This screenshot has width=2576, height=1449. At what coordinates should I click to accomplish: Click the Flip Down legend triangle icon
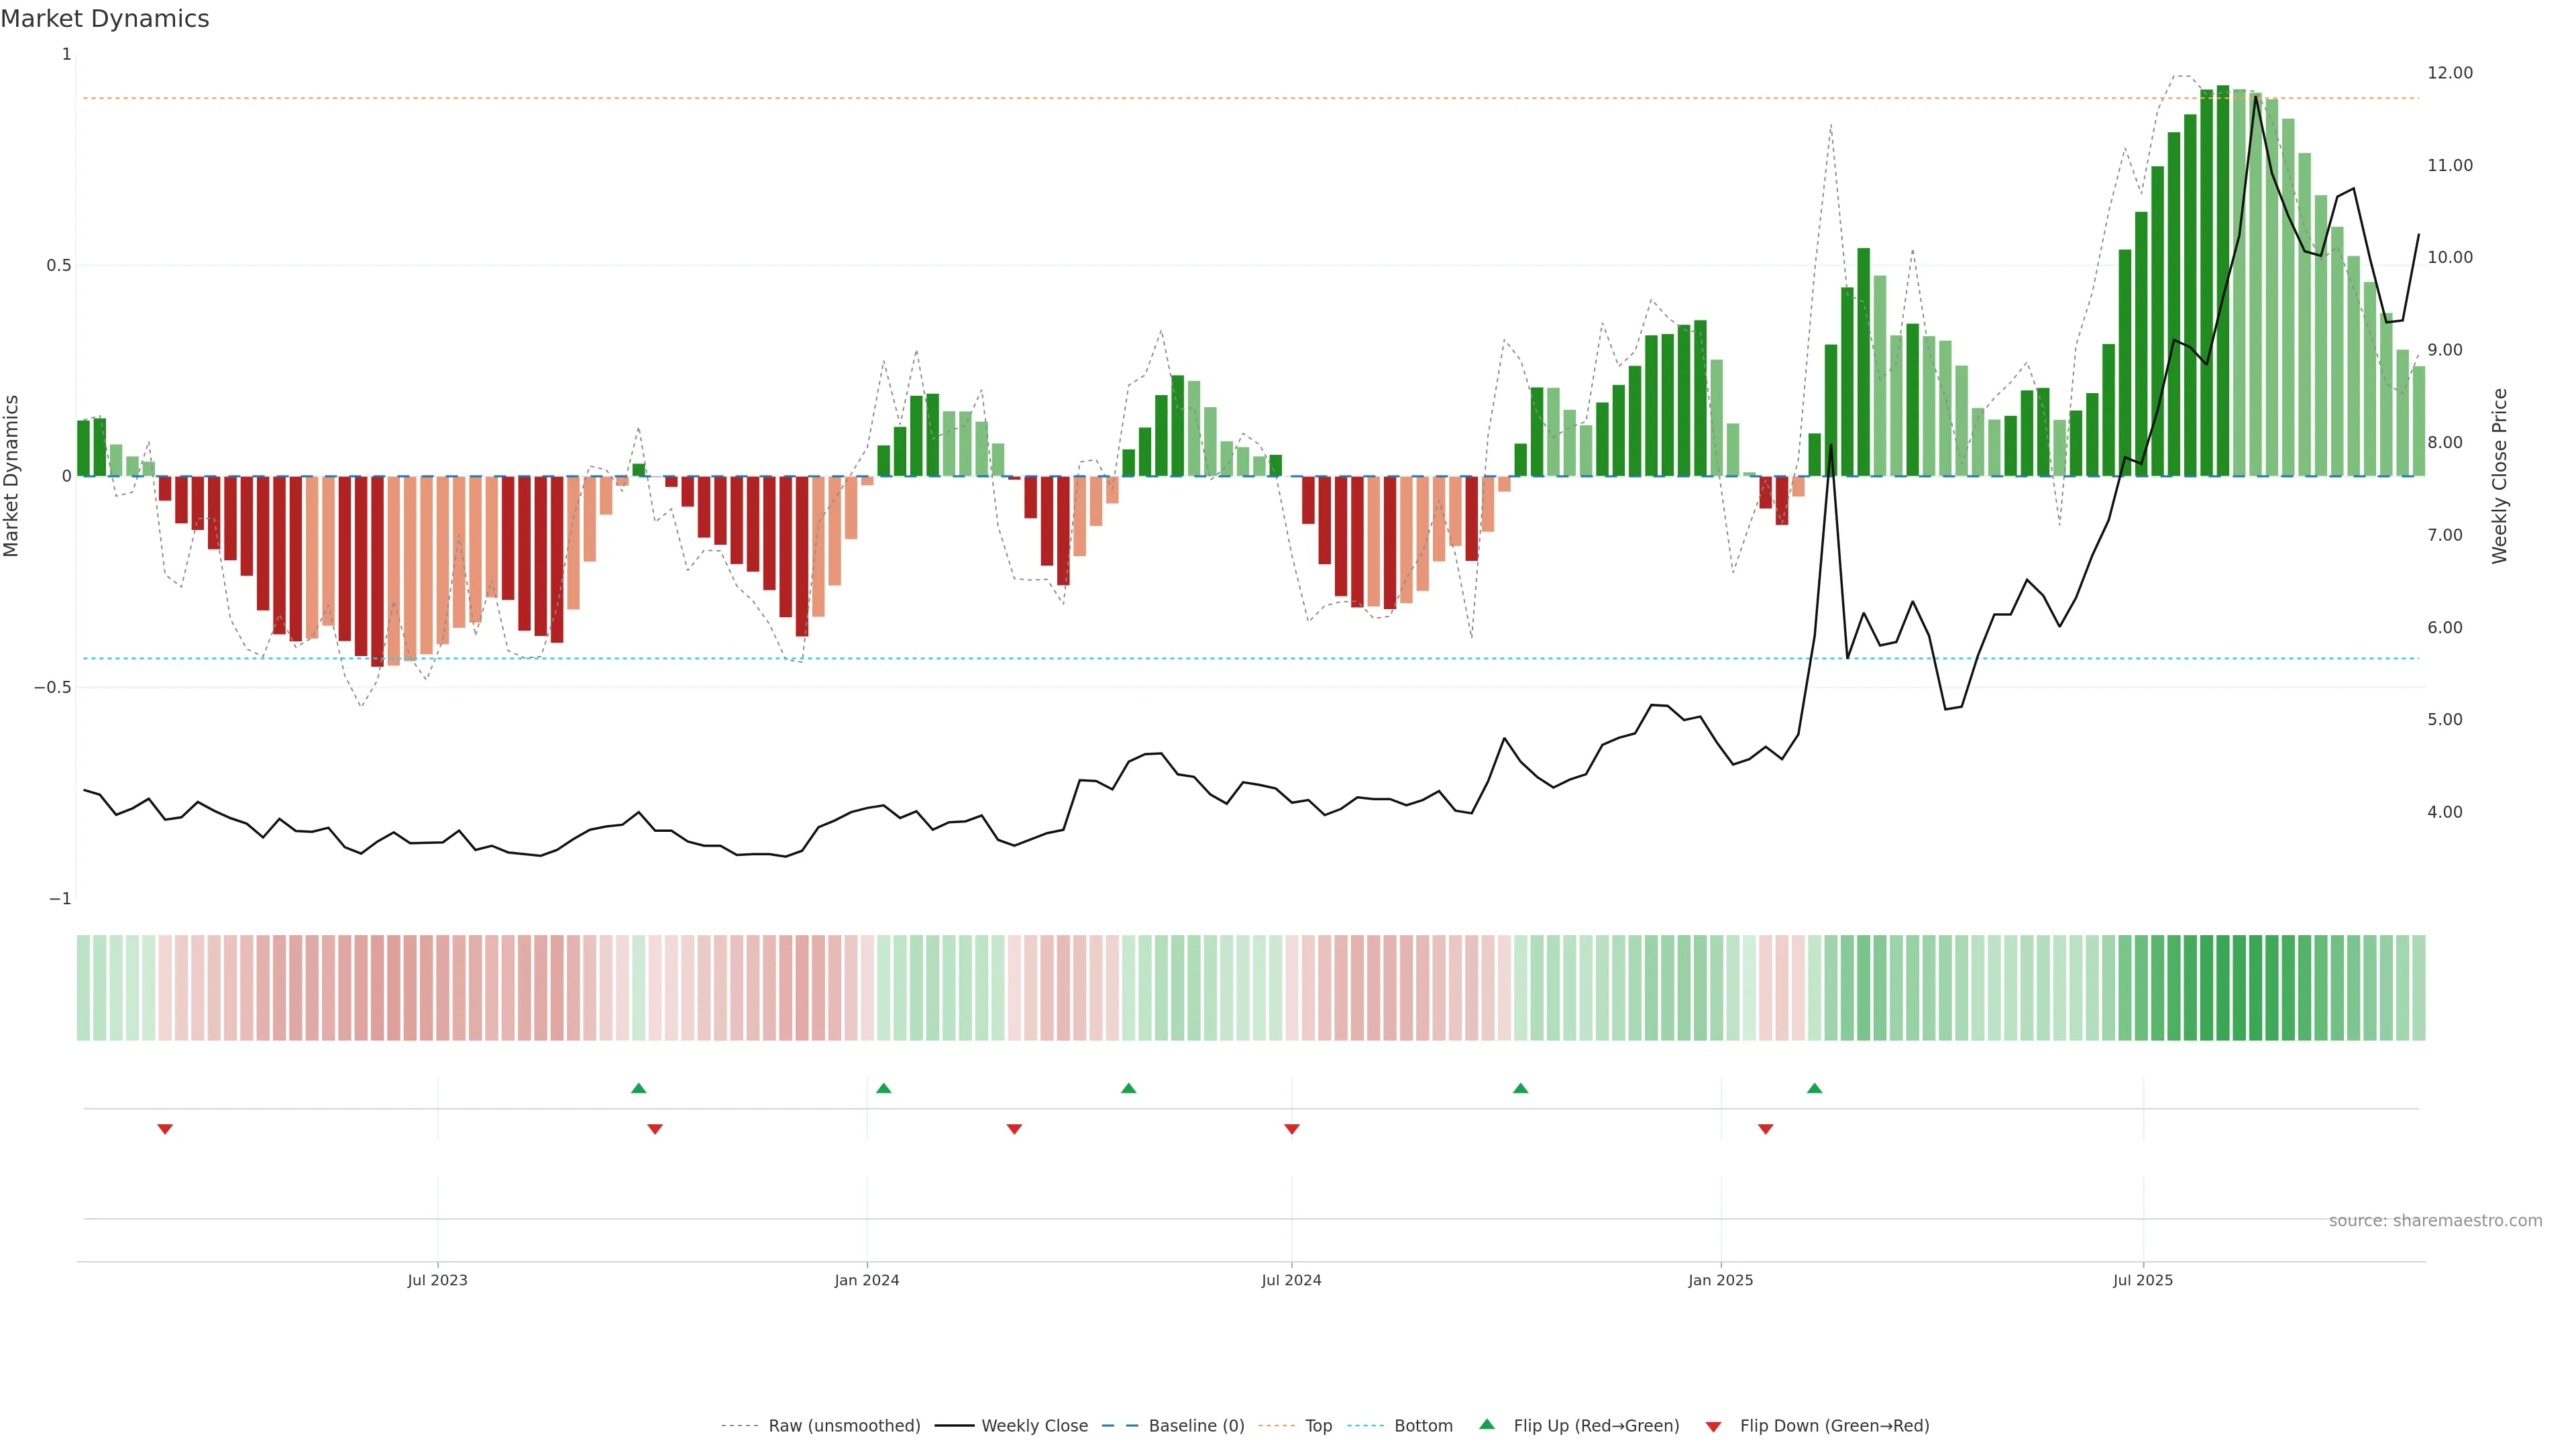(1713, 1426)
